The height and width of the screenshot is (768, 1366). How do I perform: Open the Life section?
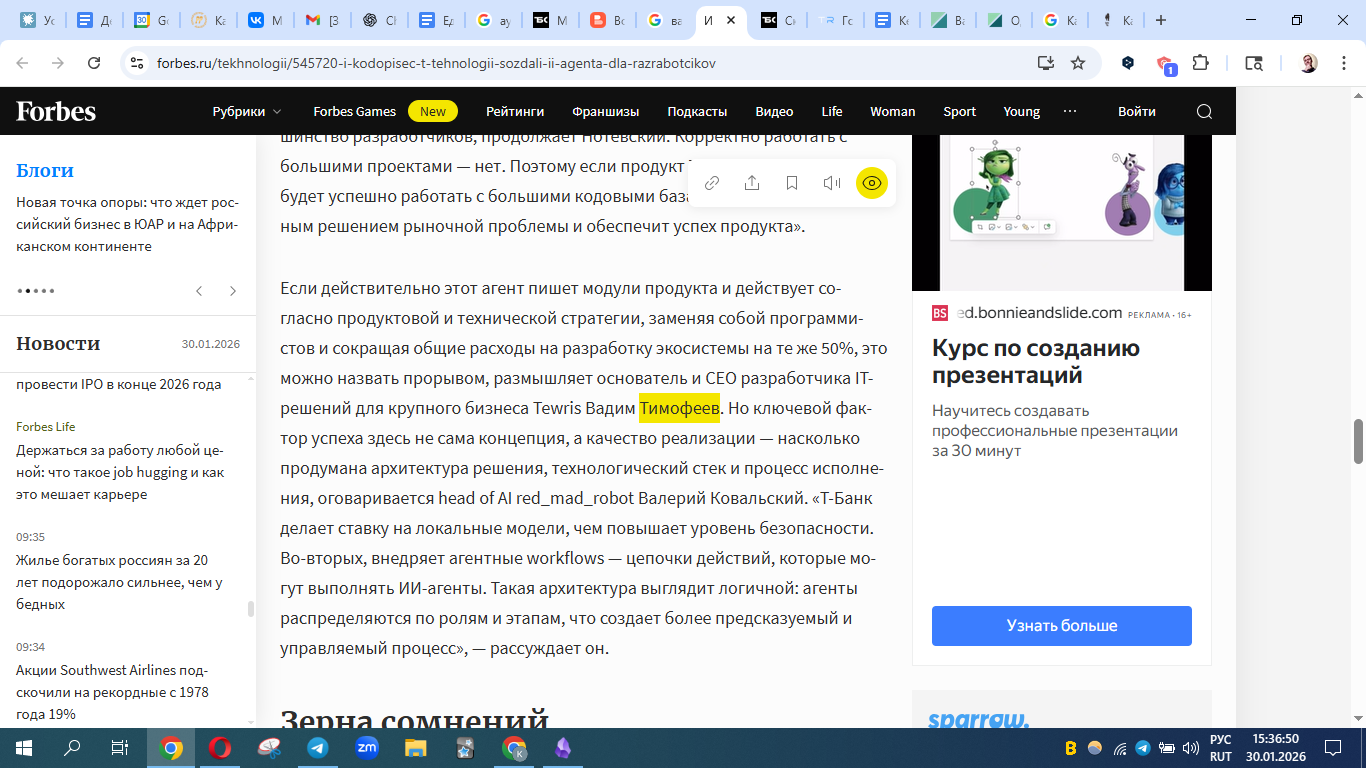coord(832,111)
